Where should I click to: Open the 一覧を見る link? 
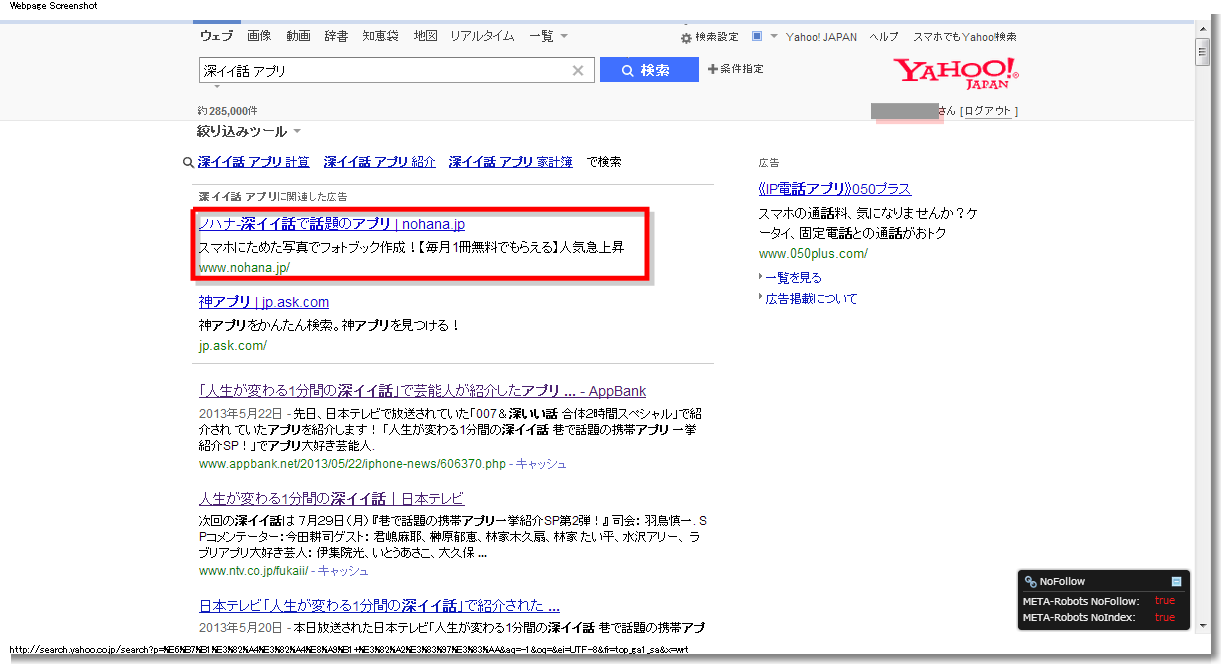793,278
